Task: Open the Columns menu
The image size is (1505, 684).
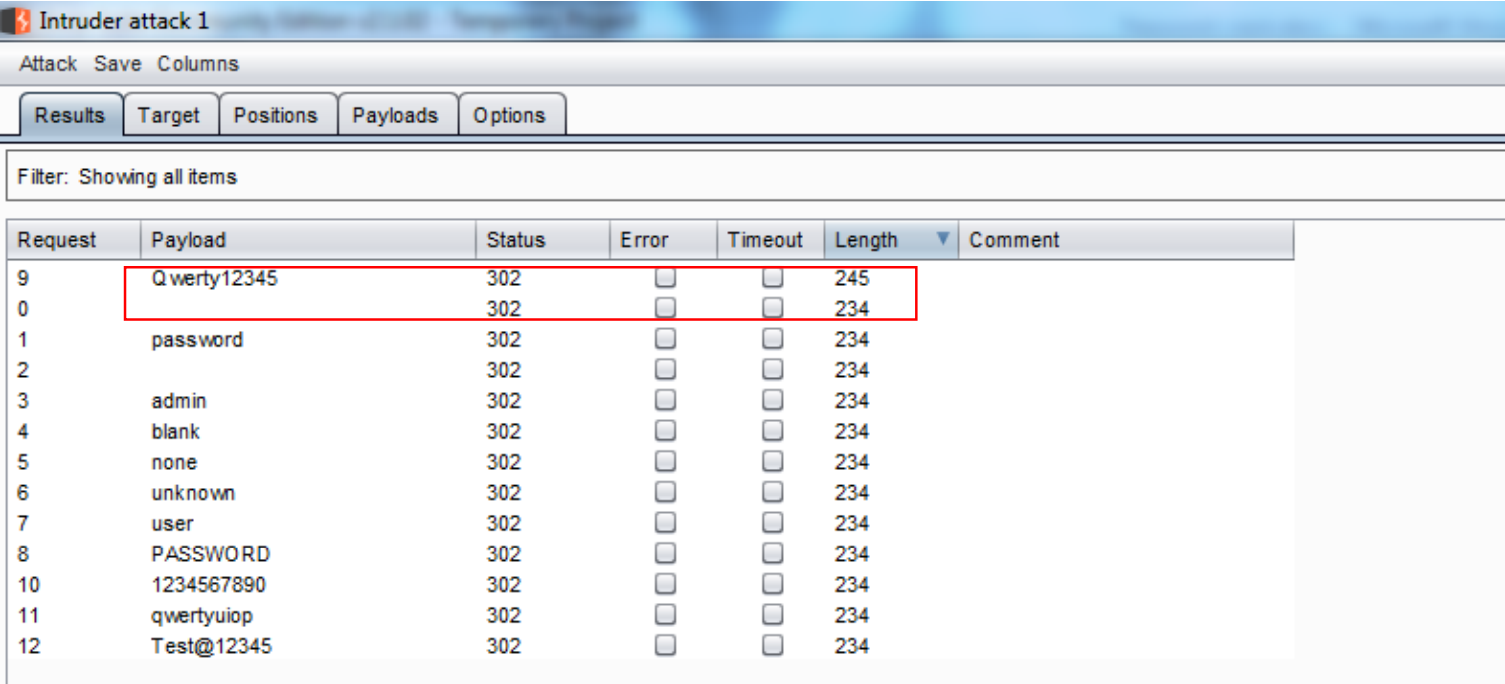Action: click(x=198, y=64)
